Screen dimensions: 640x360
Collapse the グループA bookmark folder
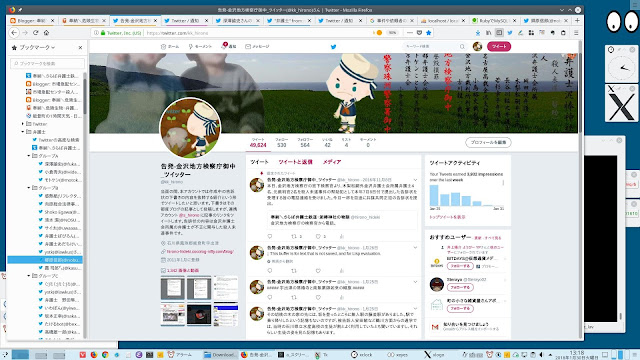click(29, 156)
